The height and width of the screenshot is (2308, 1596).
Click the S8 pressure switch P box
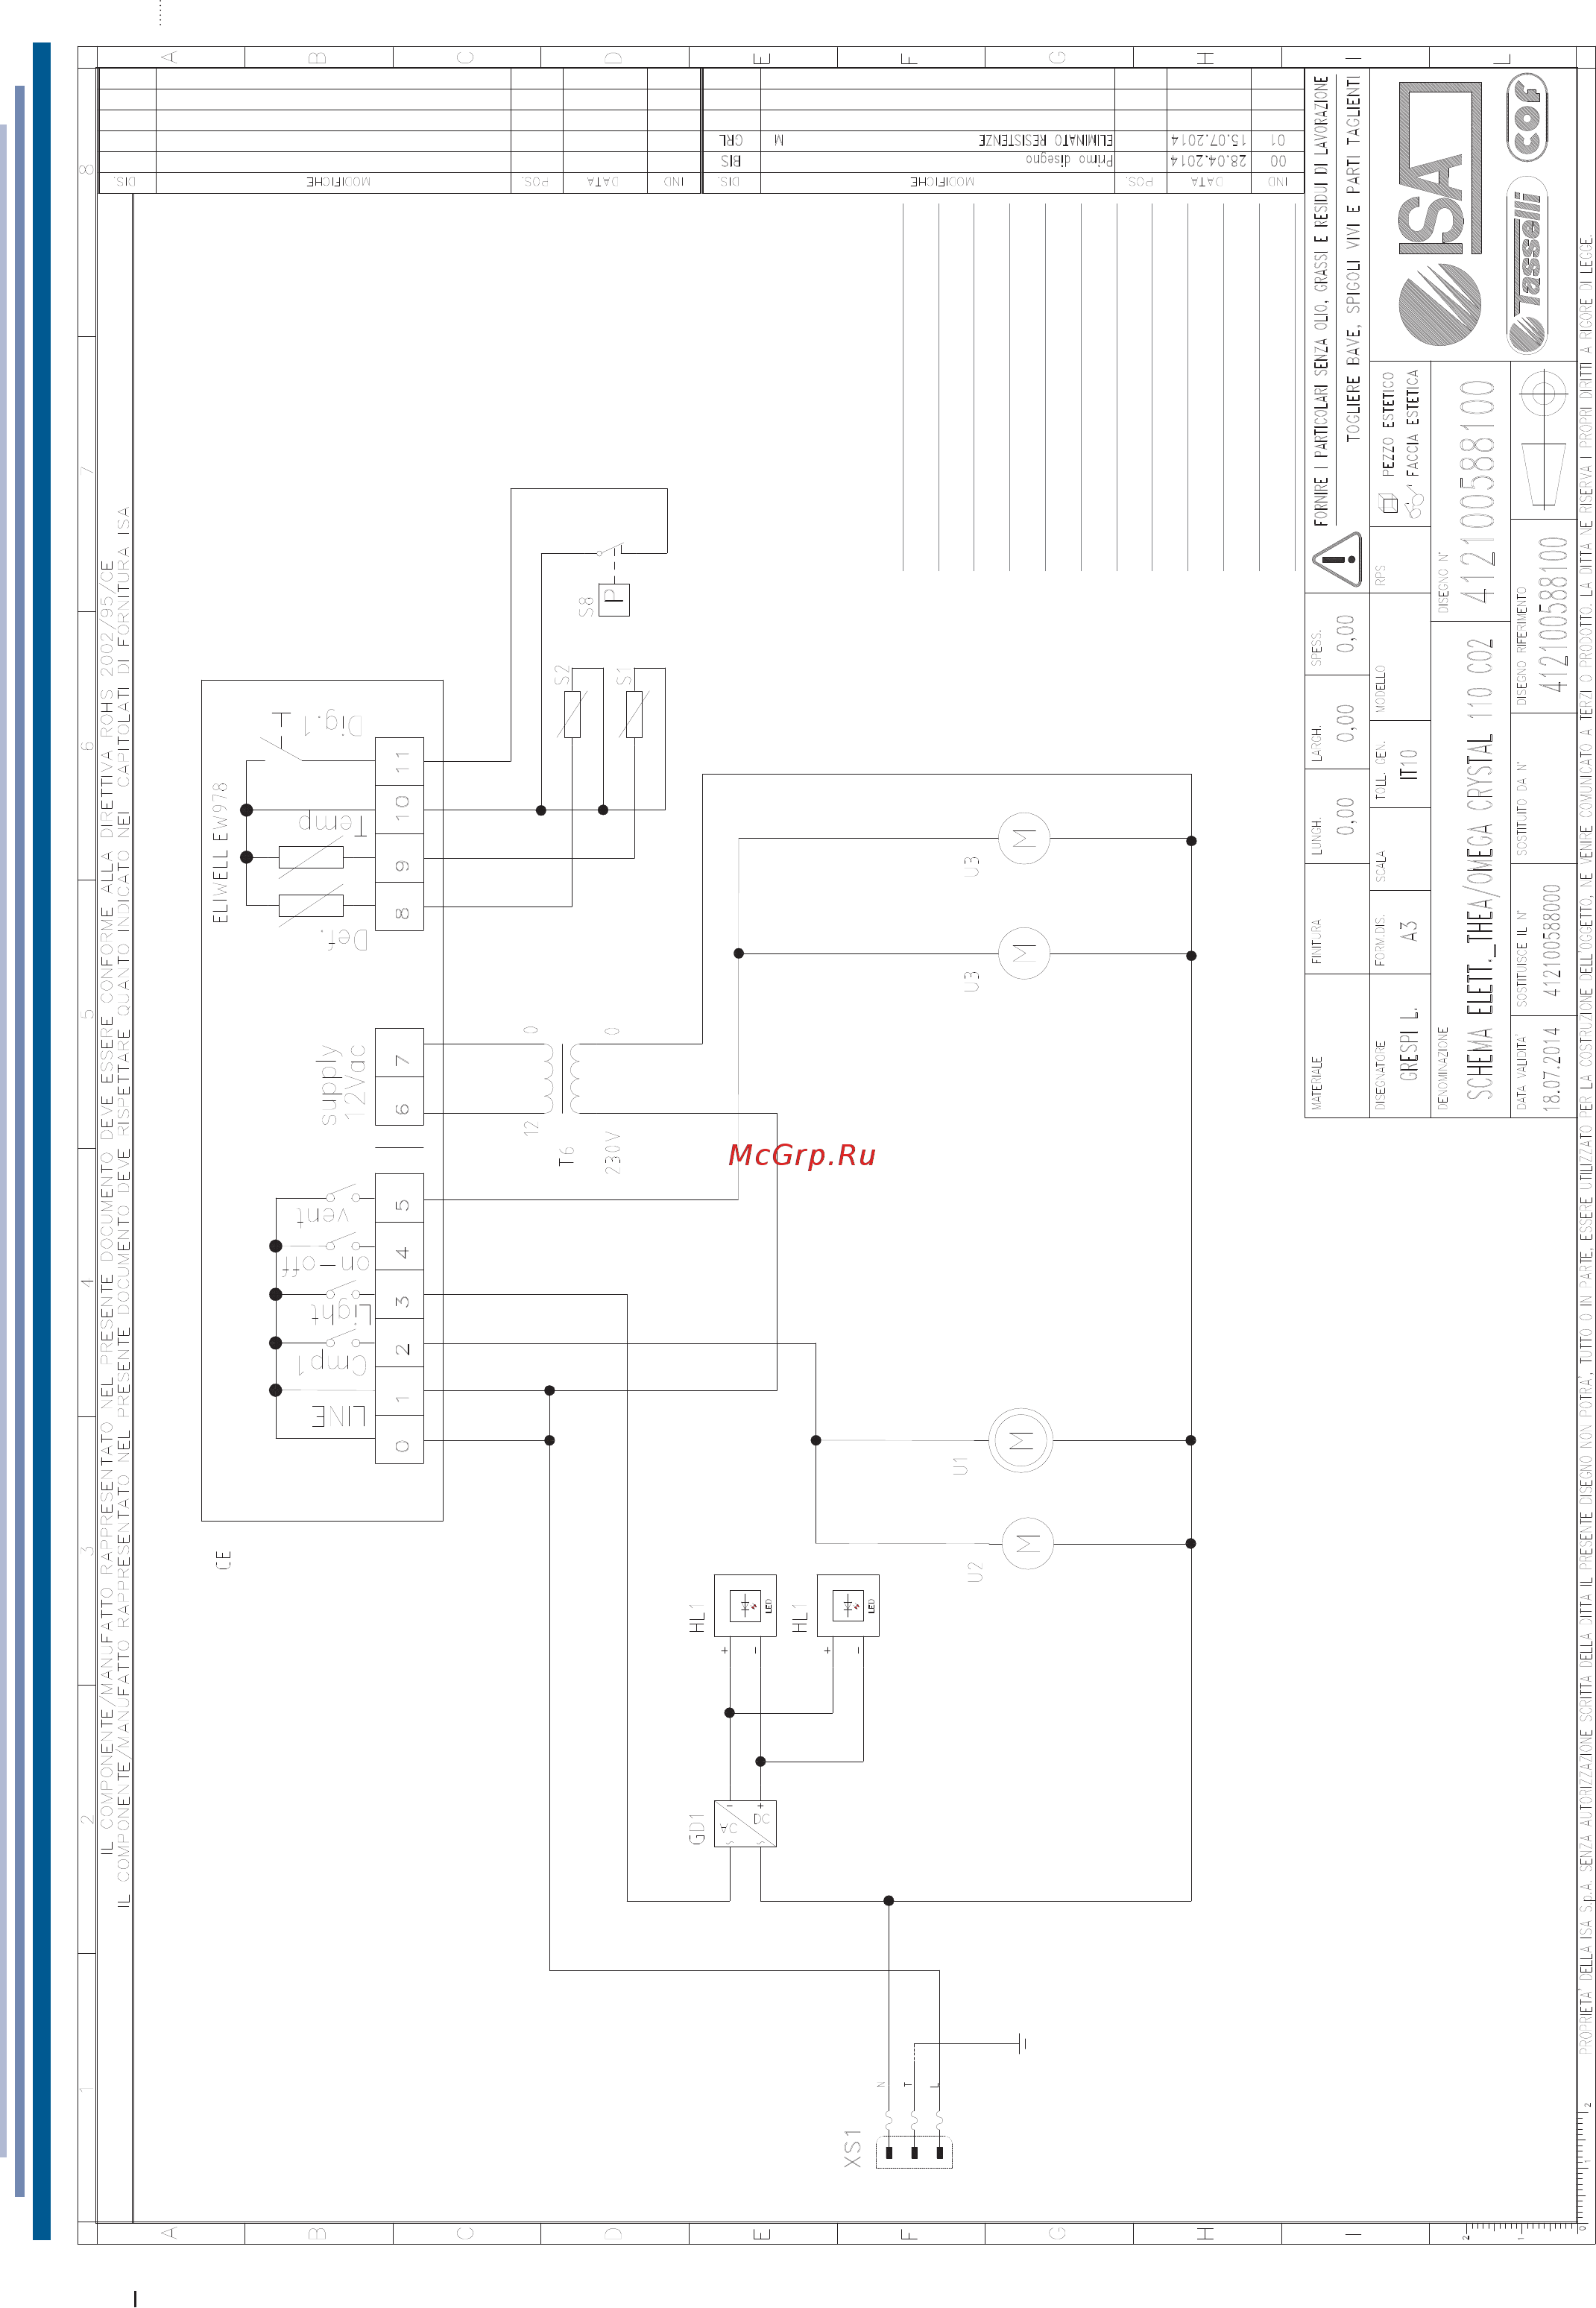[614, 599]
